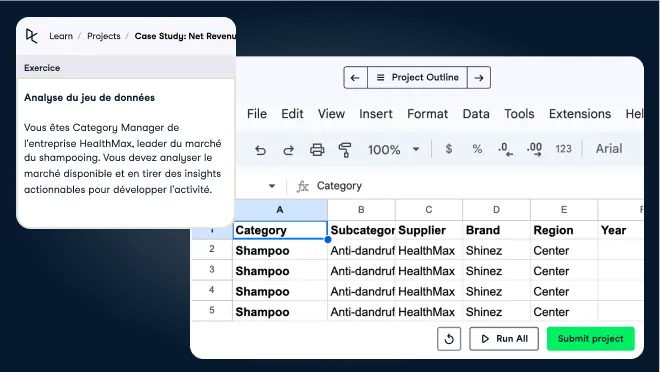Select the Category cell A1
This screenshot has height=372, width=660.
[x=280, y=230]
